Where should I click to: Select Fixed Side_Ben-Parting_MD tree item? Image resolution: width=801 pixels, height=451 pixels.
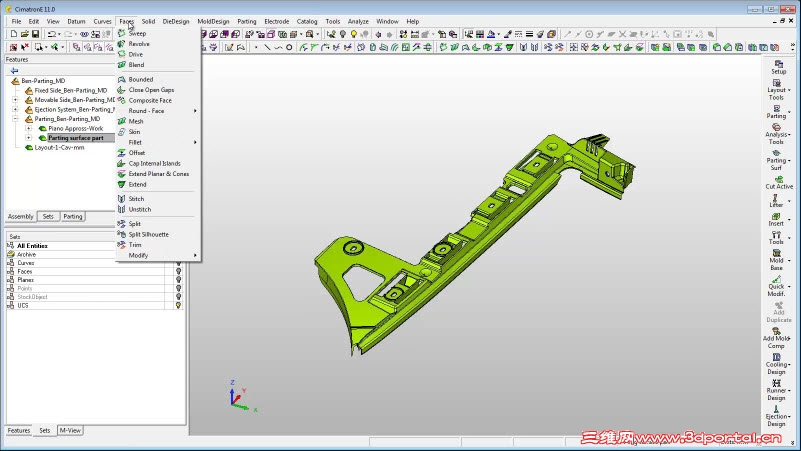(x=70, y=90)
